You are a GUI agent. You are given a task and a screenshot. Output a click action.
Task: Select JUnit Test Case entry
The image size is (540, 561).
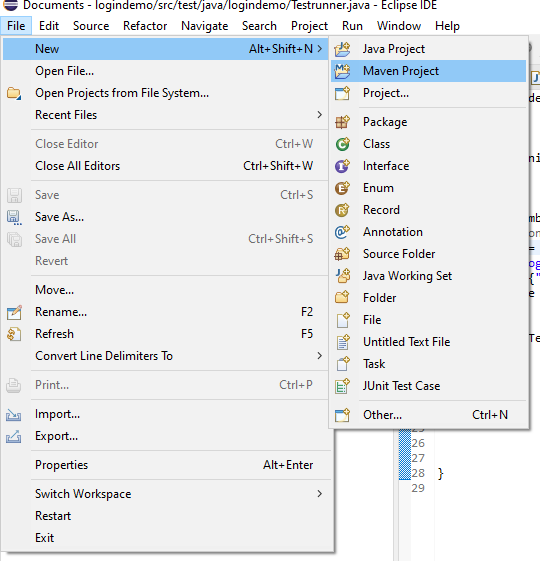coord(428,386)
